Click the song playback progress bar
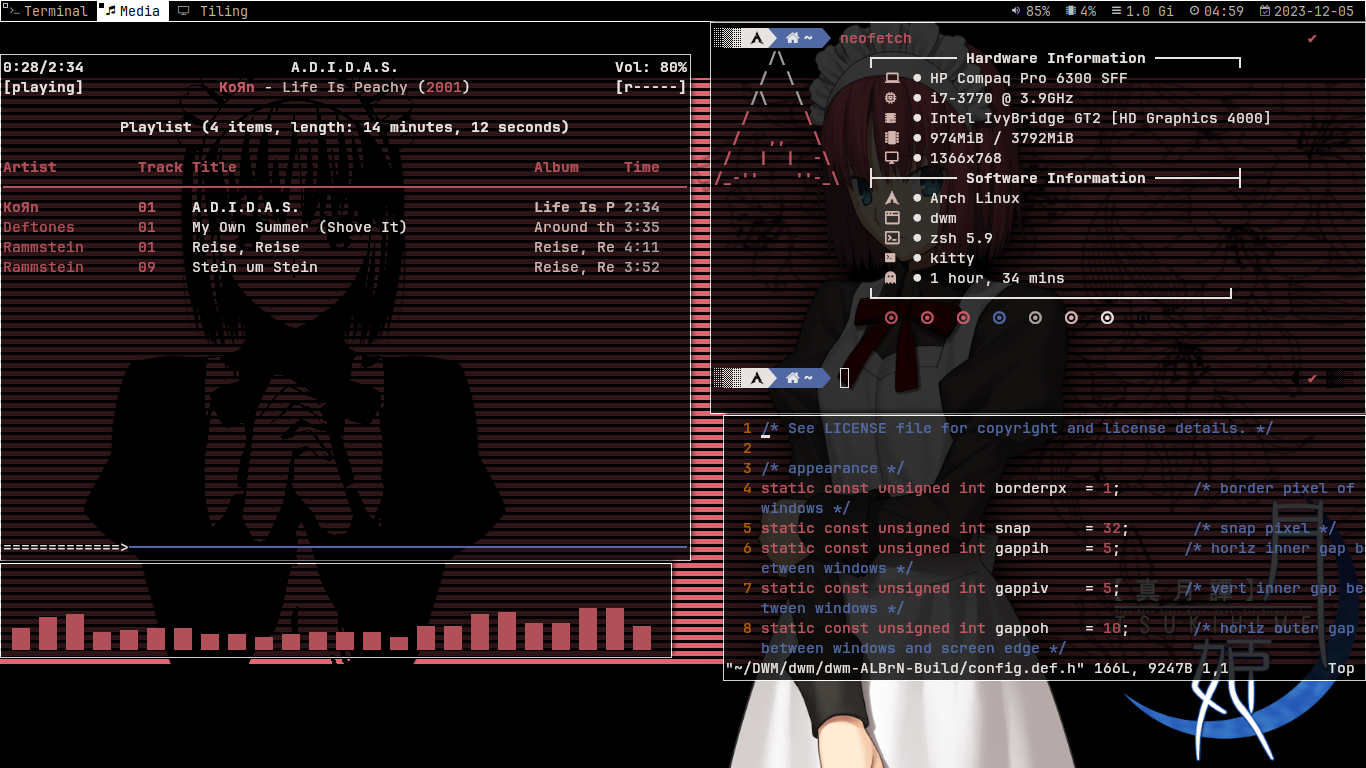Image resolution: width=1366 pixels, height=768 pixels. pos(344,547)
